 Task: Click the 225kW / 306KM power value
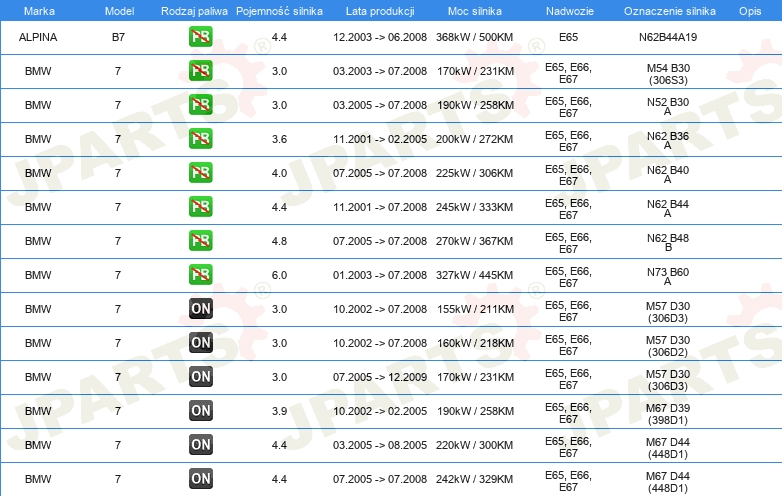pos(474,173)
